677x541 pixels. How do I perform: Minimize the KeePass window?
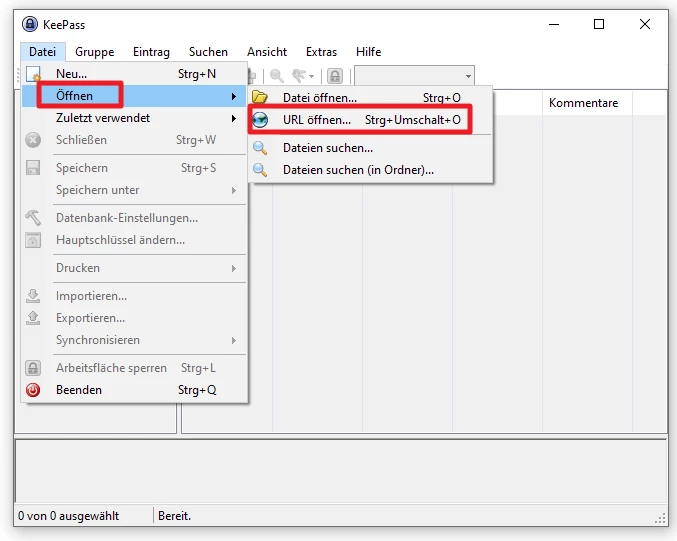[x=554, y=24]
